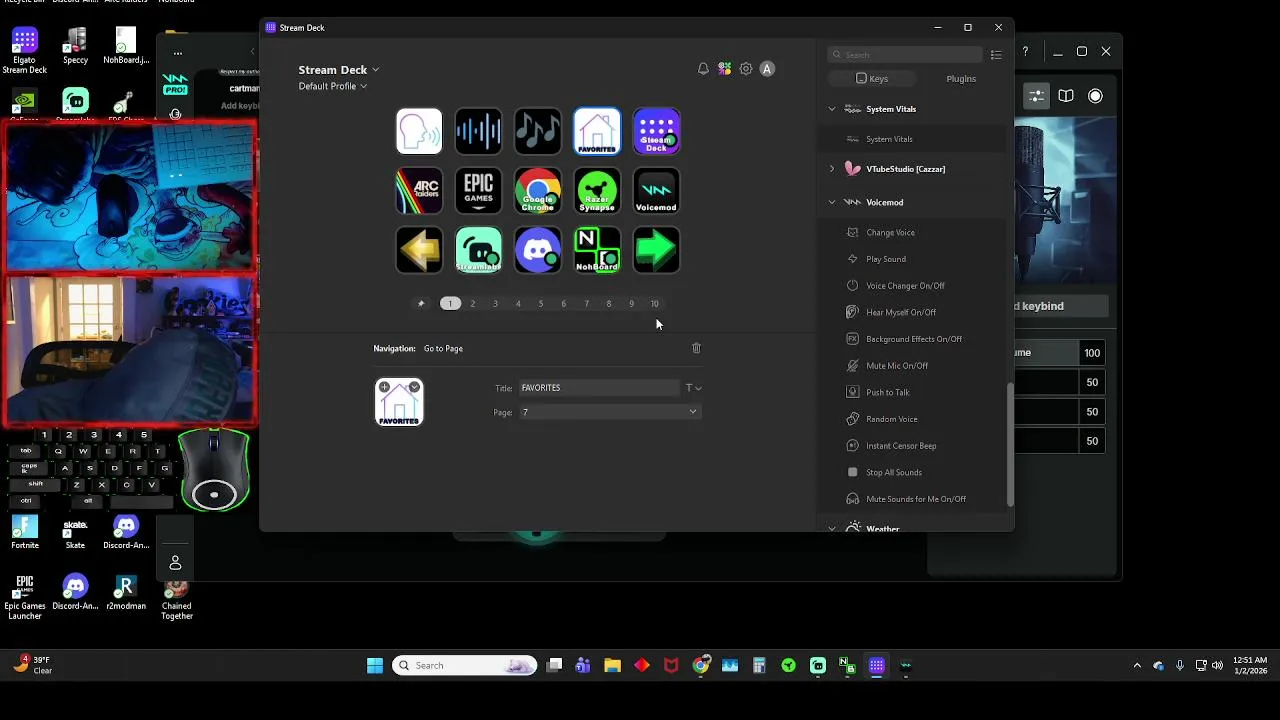1280x720 pixels.
Task: Switch to the Plugins tab
Action: click(x=961, y=79)
